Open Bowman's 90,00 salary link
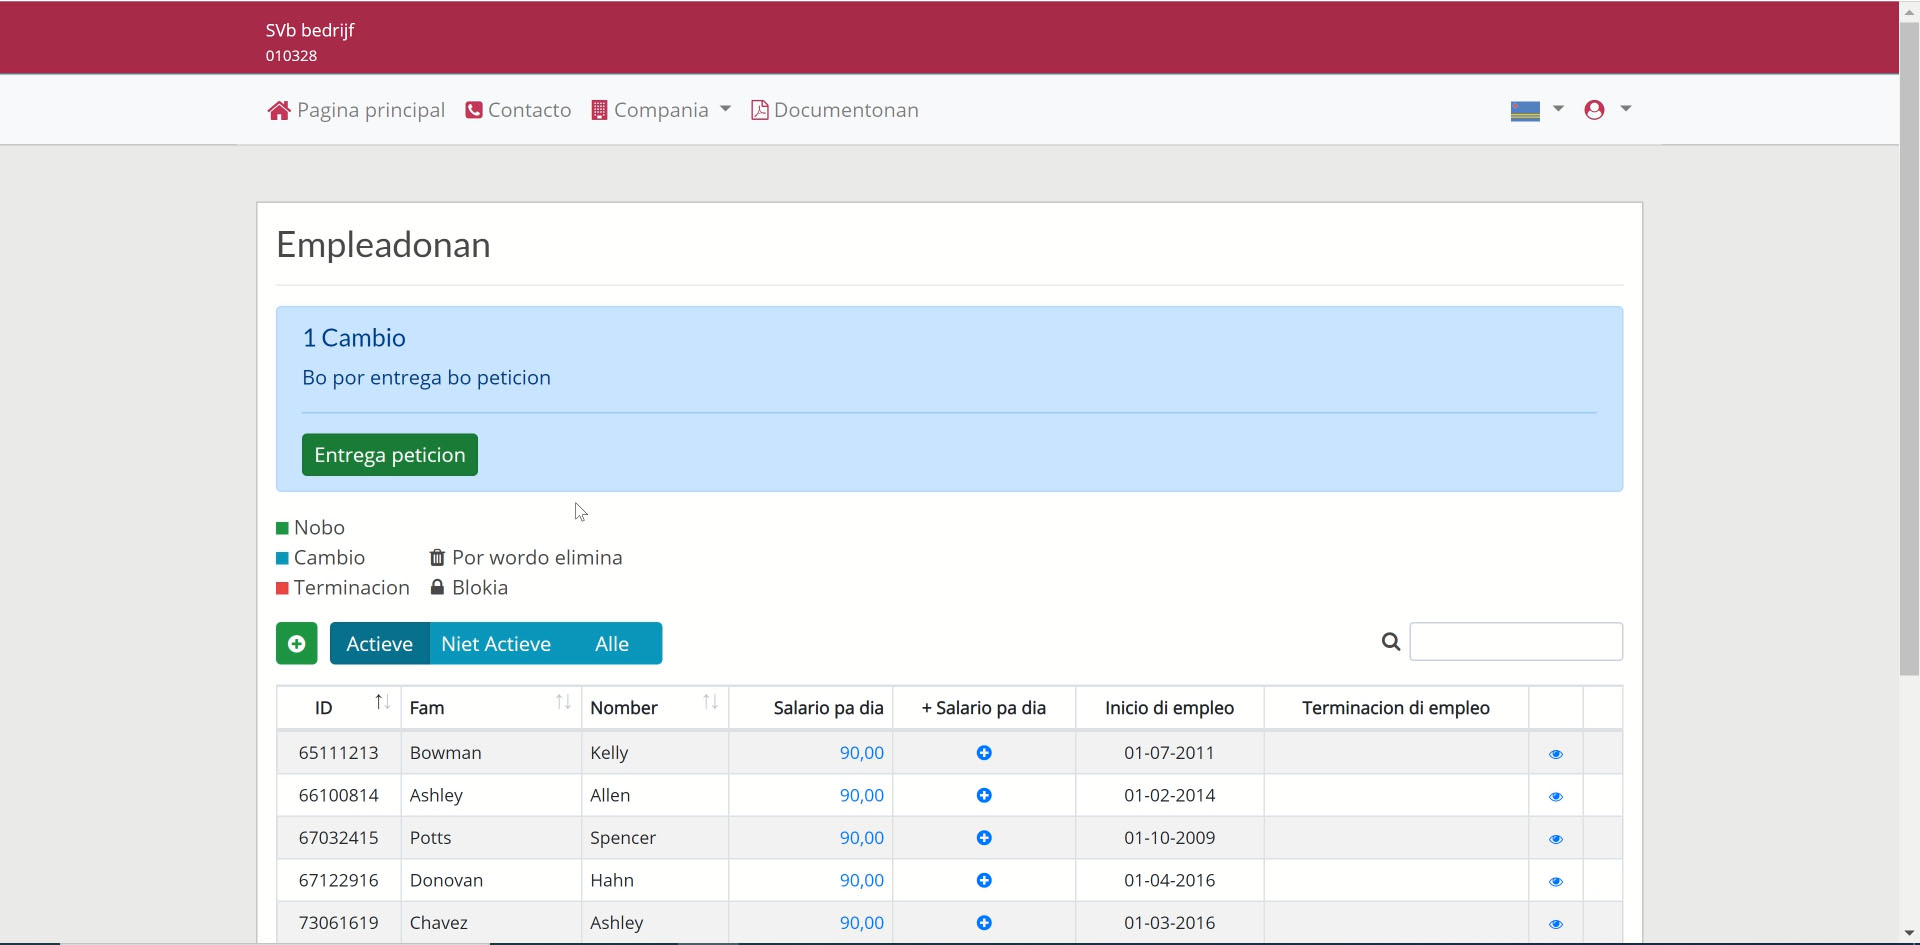This screenshot has width=1920, height=945. [x=861, y=753]
